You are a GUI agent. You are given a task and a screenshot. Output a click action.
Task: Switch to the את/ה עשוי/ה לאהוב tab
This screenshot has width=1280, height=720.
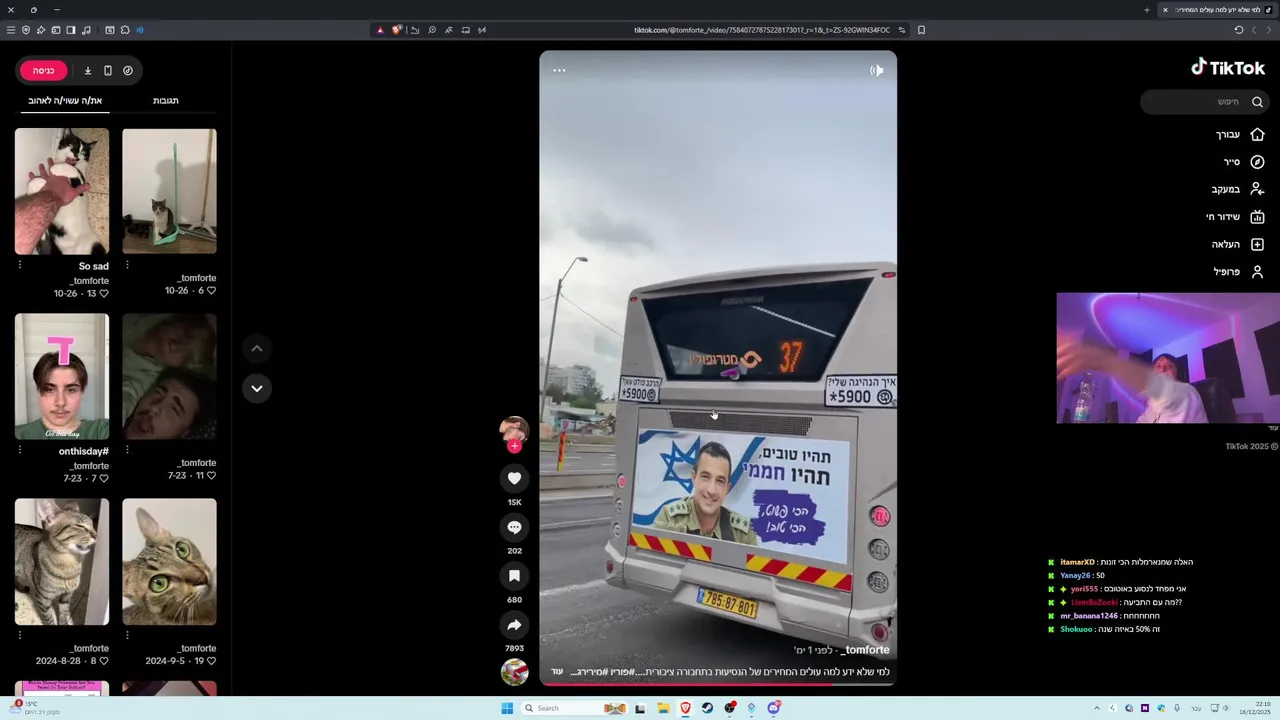coord(65,100)
